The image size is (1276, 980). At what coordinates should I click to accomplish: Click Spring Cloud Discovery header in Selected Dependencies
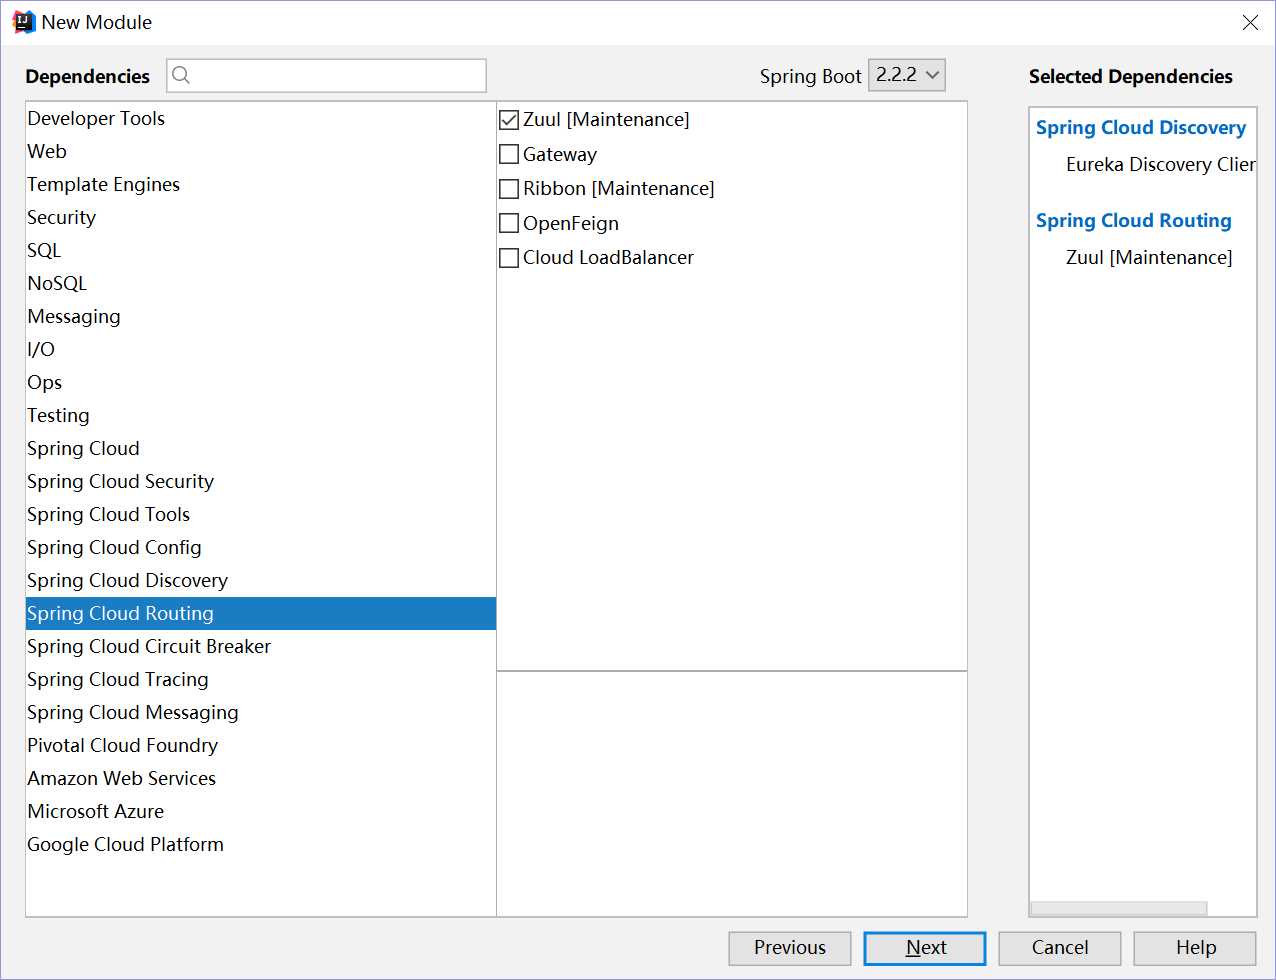[x=1141, y=128]
